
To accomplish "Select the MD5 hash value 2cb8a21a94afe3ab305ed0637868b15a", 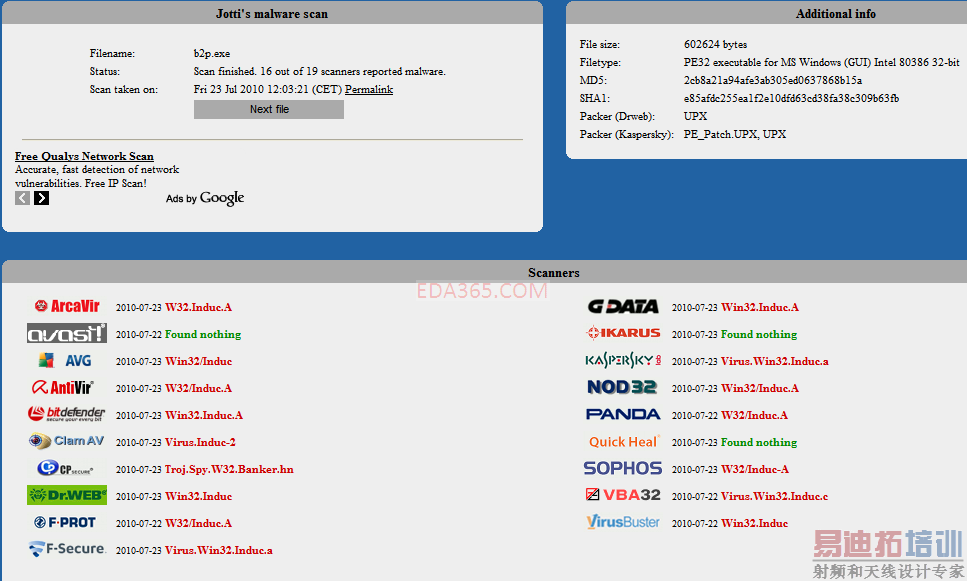I will (773, 80).
